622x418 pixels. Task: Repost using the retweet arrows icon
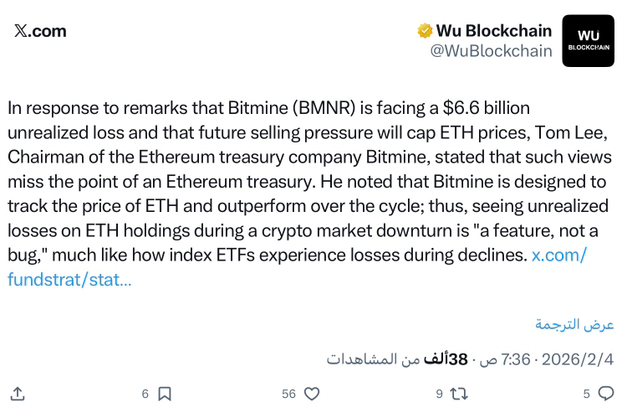click(459, 394)
